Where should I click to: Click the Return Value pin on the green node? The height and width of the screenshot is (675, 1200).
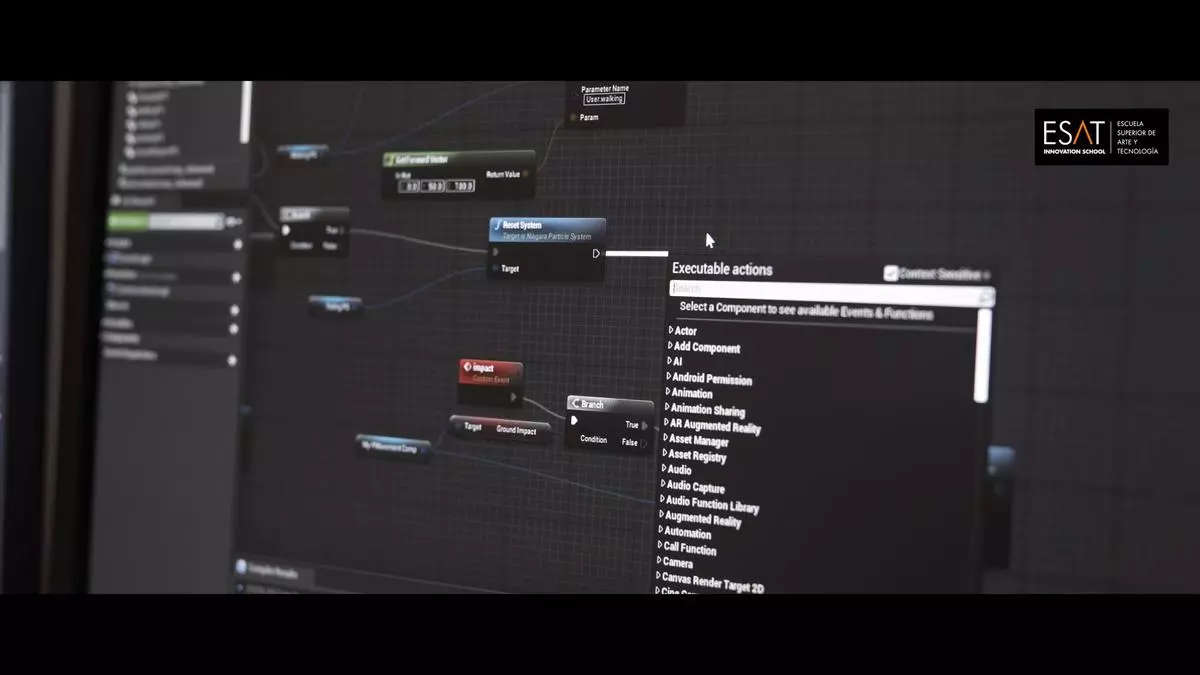coord(527,174)
